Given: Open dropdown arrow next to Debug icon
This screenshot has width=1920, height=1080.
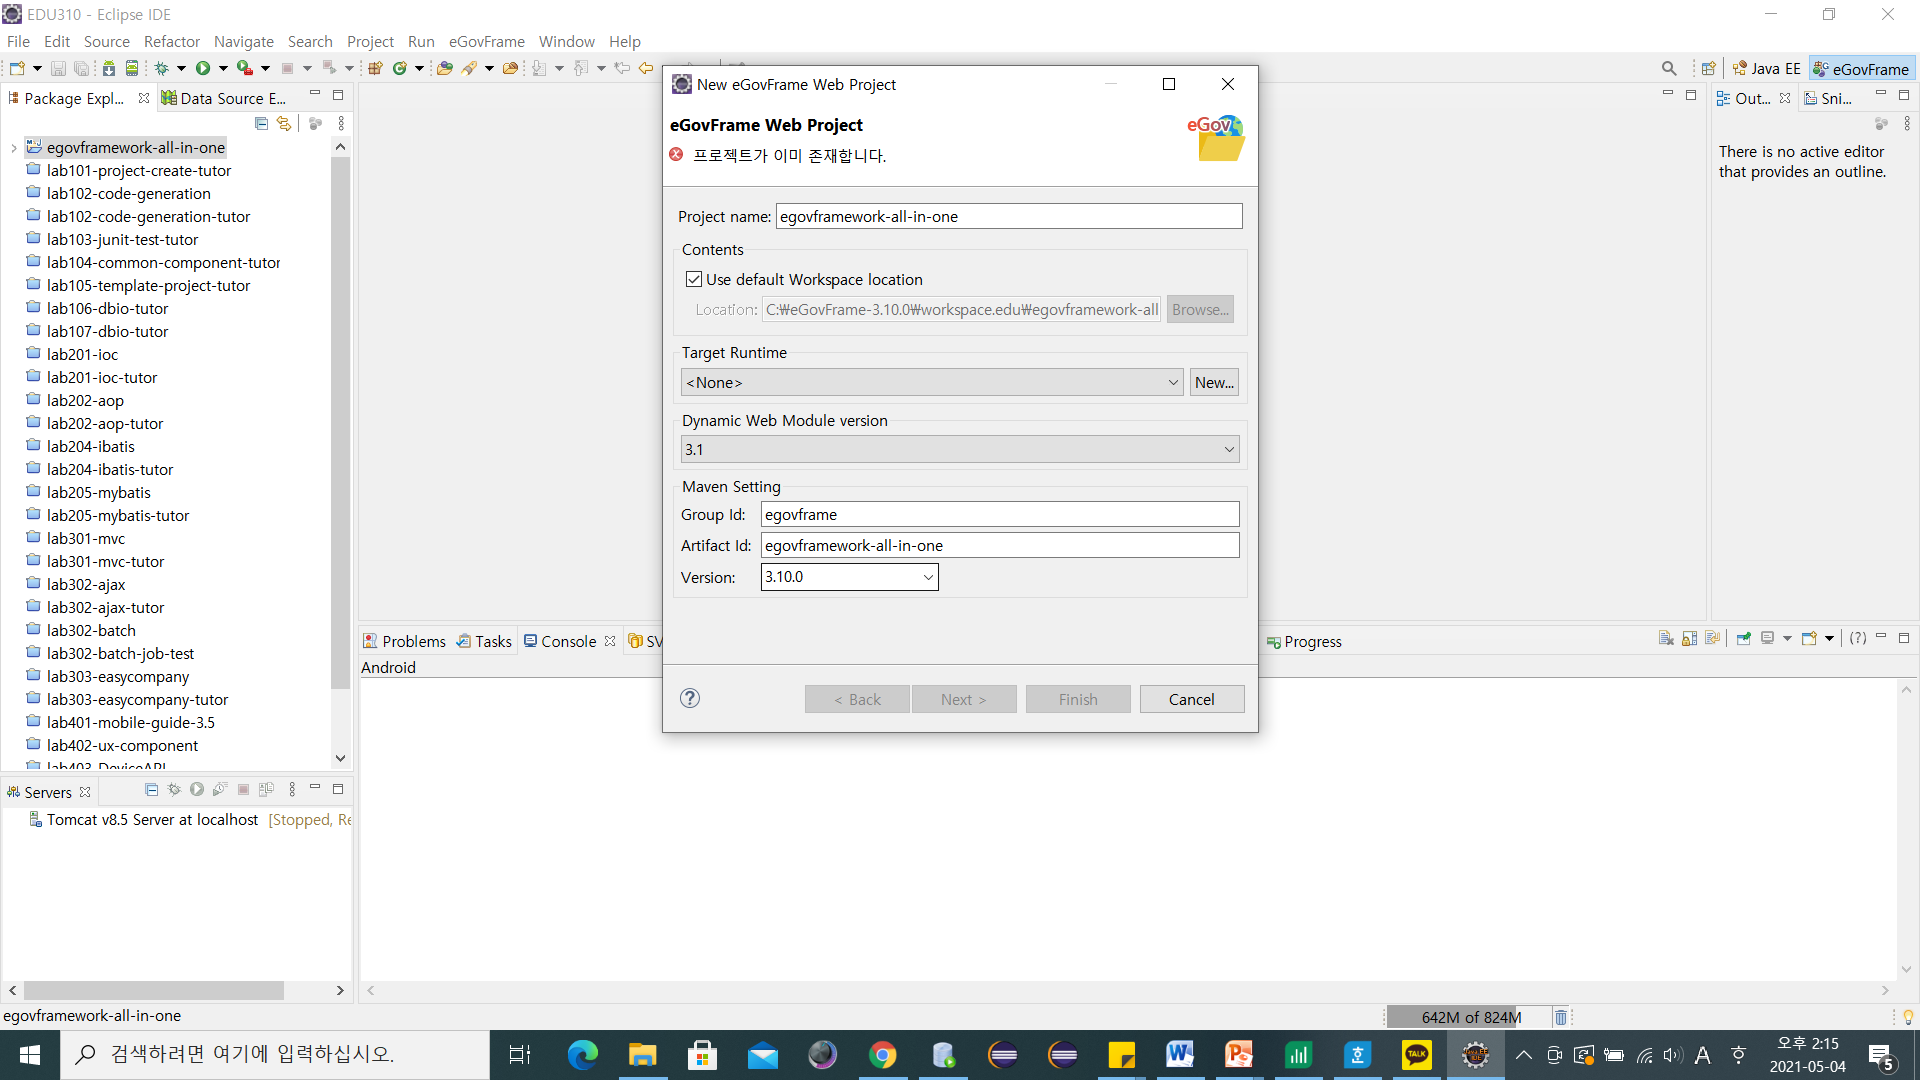Looking at the screenshot, I should (181, 68).
